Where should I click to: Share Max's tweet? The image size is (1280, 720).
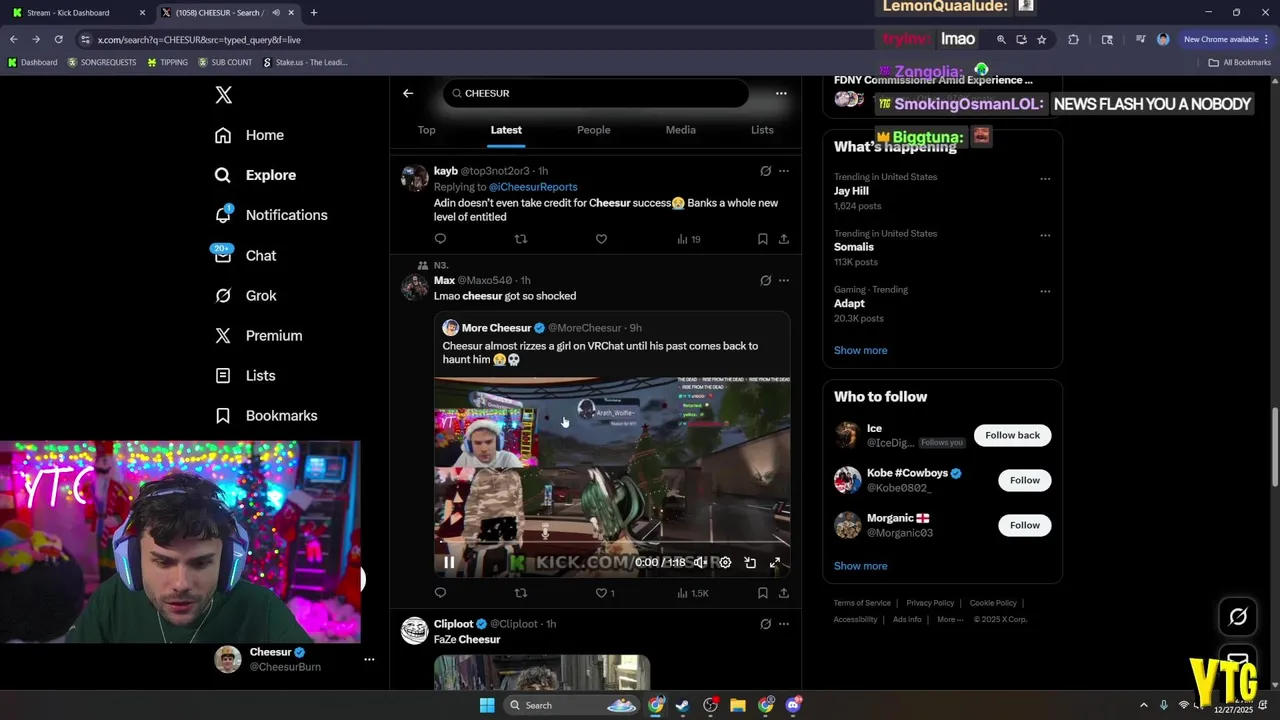[x=783, y=593]
